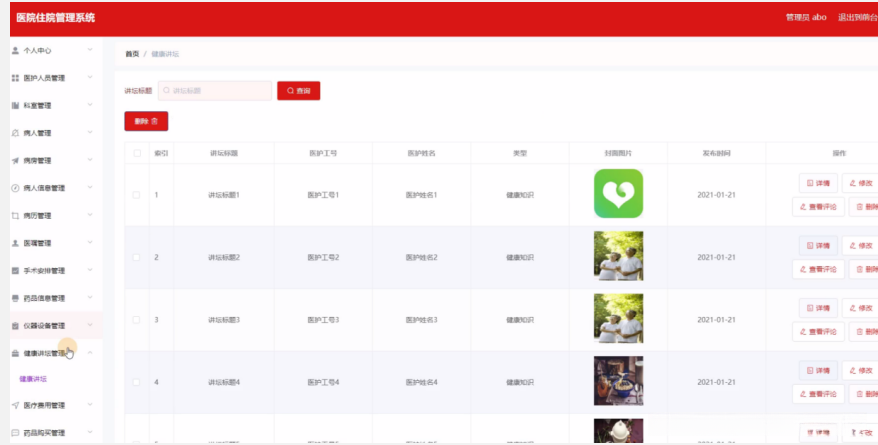Click the magnifier icon inside 讲坛标题 search box
The height and width of the screenshot is (445, 878).
tap(166, 90)
